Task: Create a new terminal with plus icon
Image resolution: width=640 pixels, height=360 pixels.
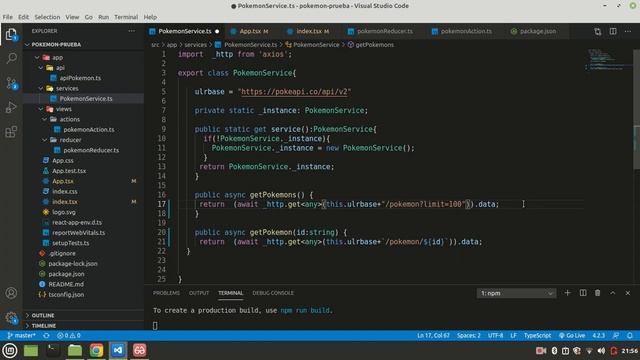Action: click(567, 293)
